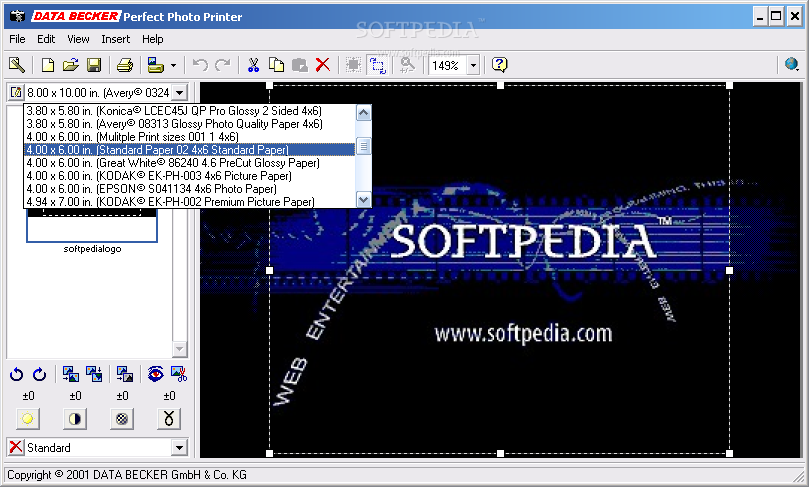Expand the 8.00 x 10.00 in. paper dropdown

pos(180,93)
